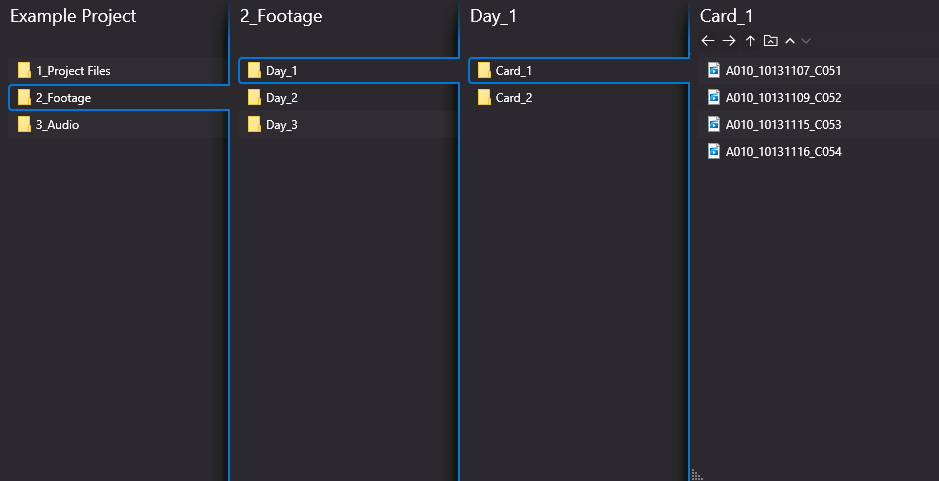
Task: Click the dimmed downward chevron in the toolbar
Action: point(806,41)
